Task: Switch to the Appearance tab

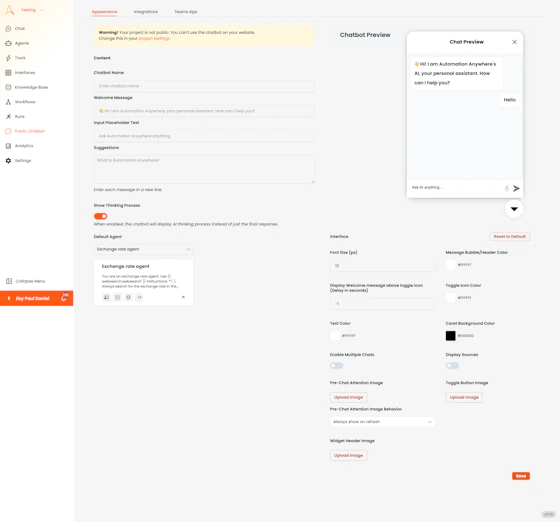Action: 104,12
